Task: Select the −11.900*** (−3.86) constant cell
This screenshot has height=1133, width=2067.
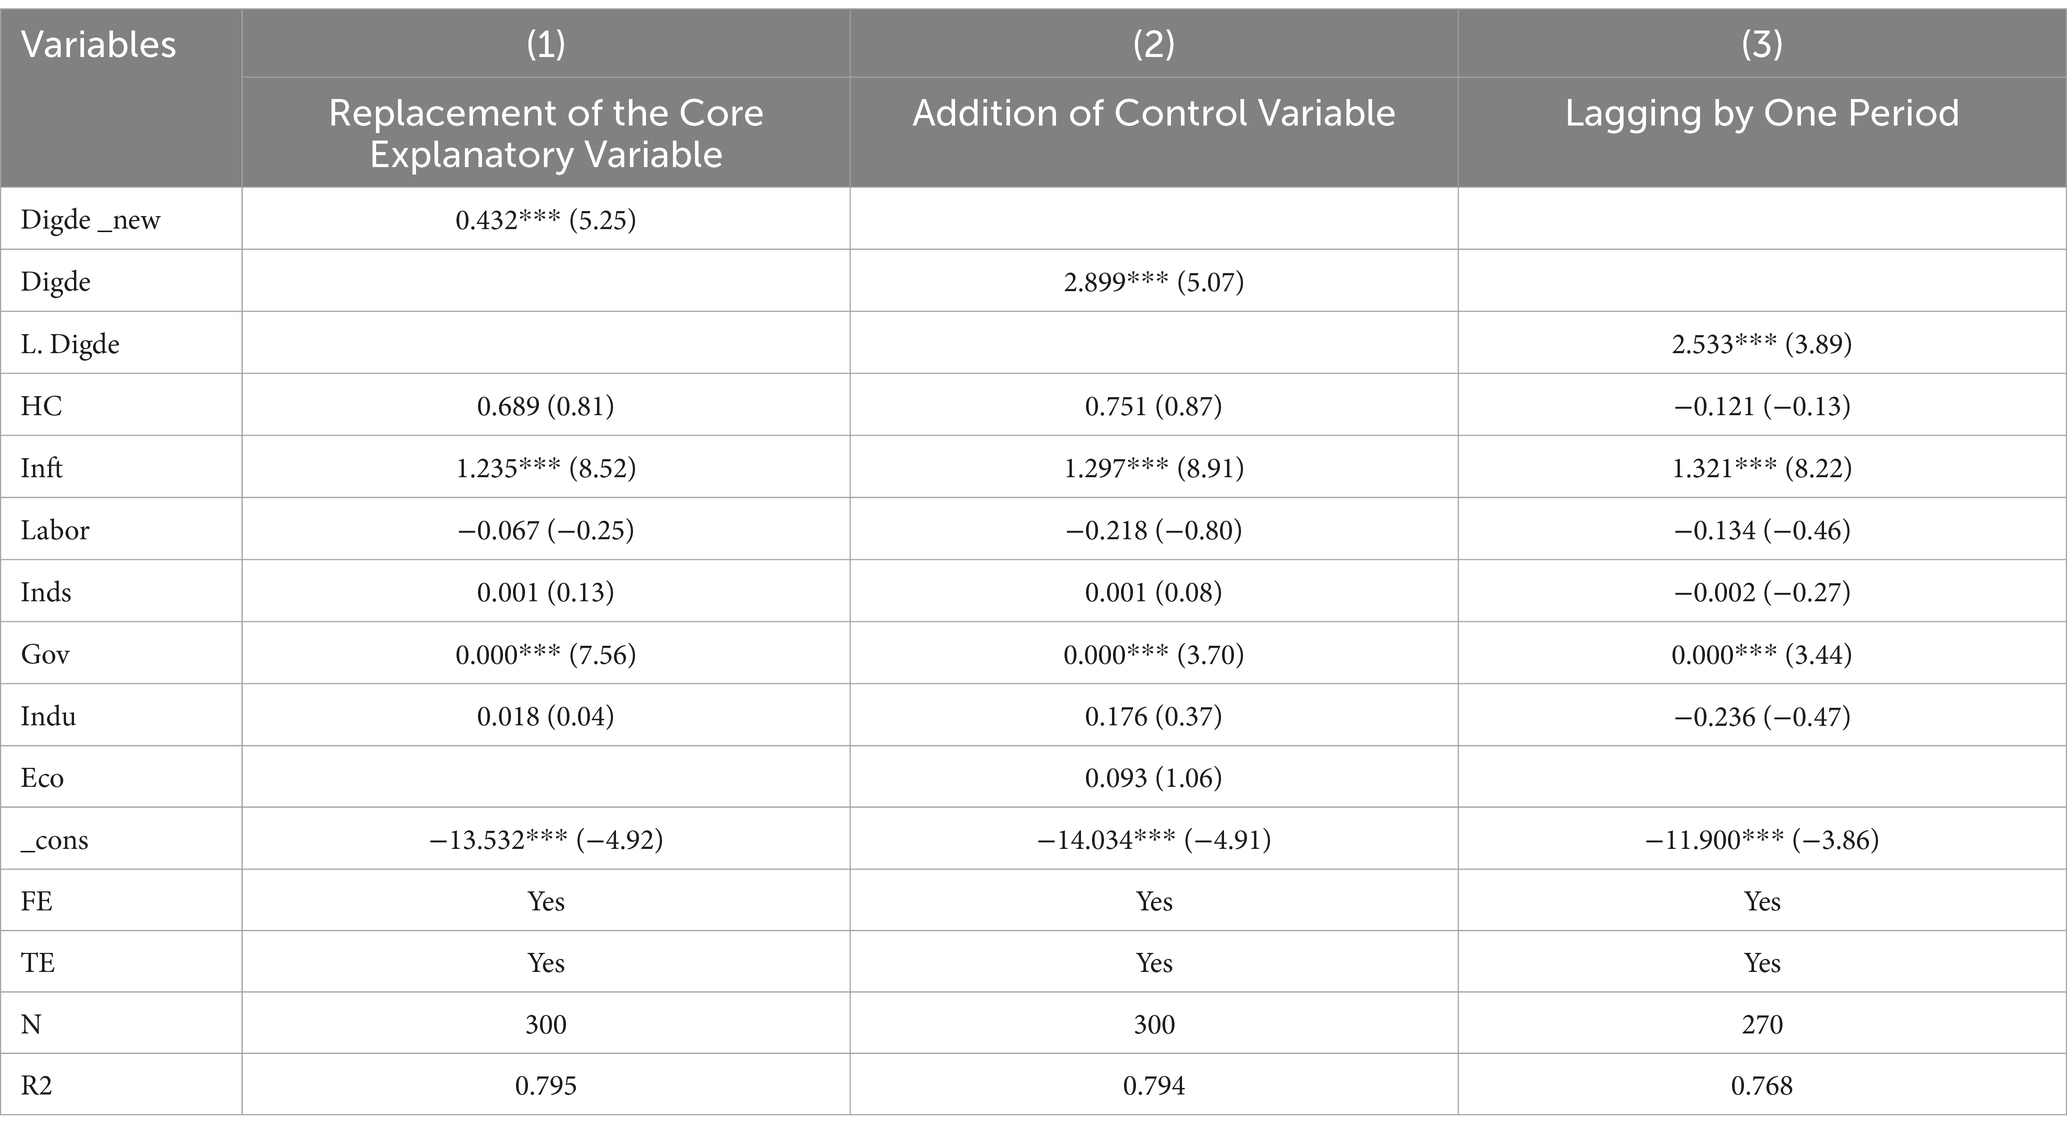Action: click(1761, 840)
